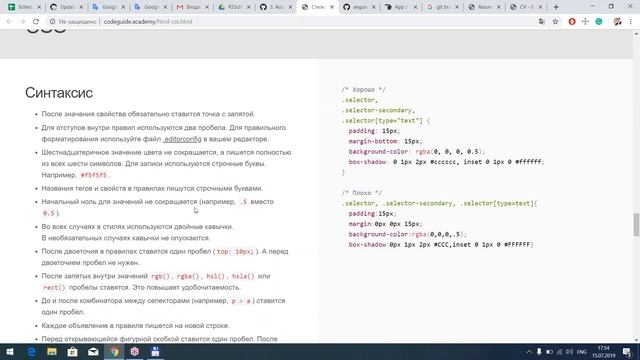
Task: Open the .editorconfig link
Action: click(182, 139)
